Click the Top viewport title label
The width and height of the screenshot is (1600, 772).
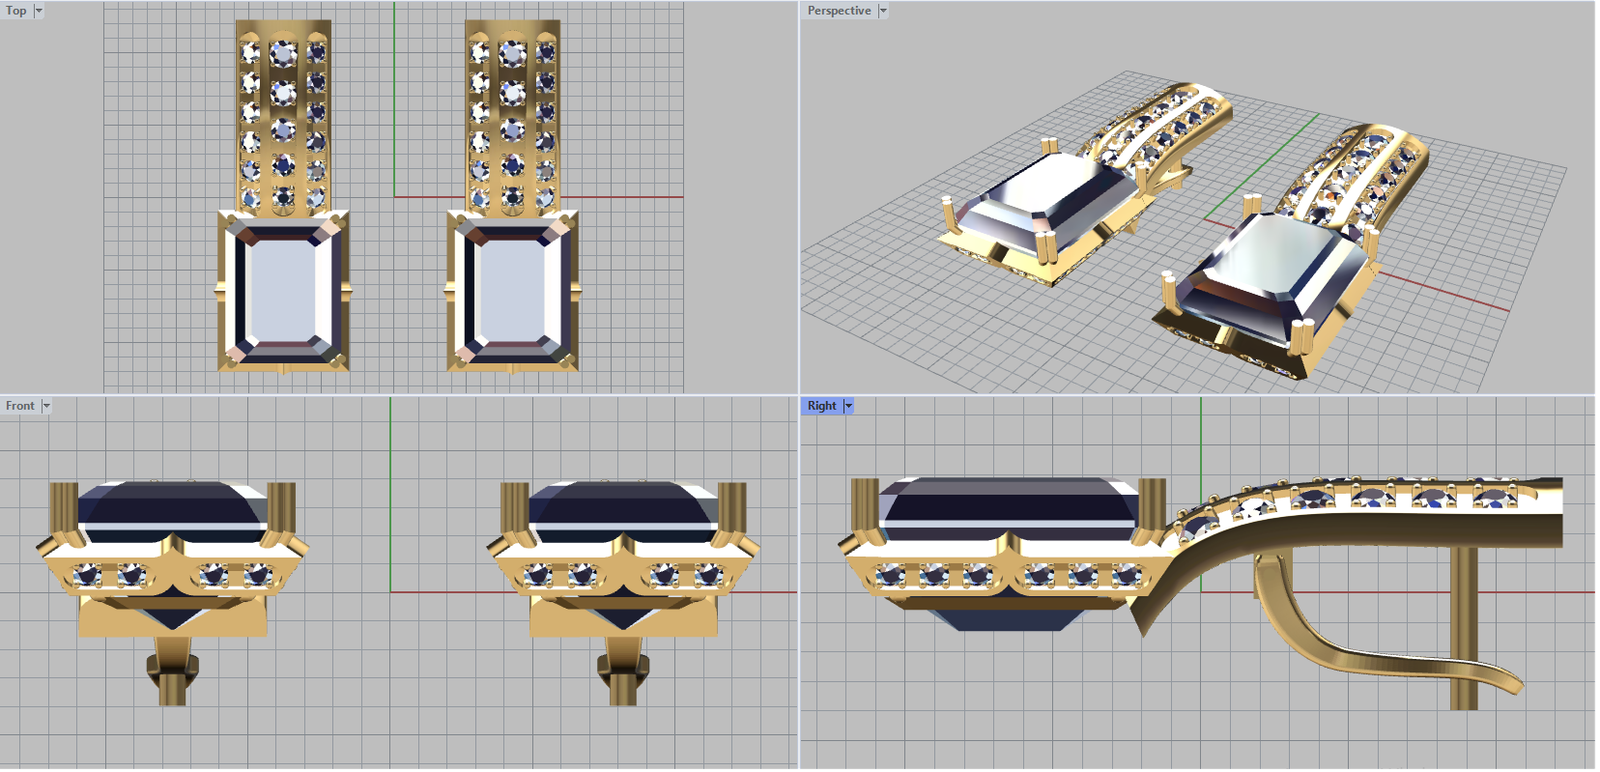(x=16, y=11)
